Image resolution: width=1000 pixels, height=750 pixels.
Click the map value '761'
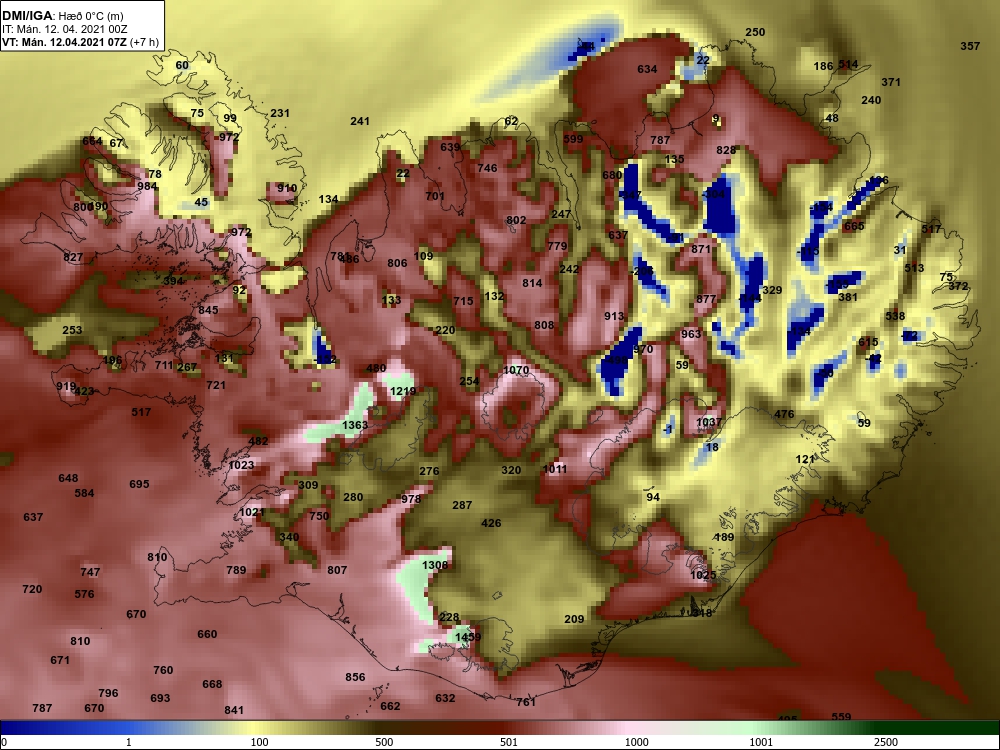click(526, 702)
